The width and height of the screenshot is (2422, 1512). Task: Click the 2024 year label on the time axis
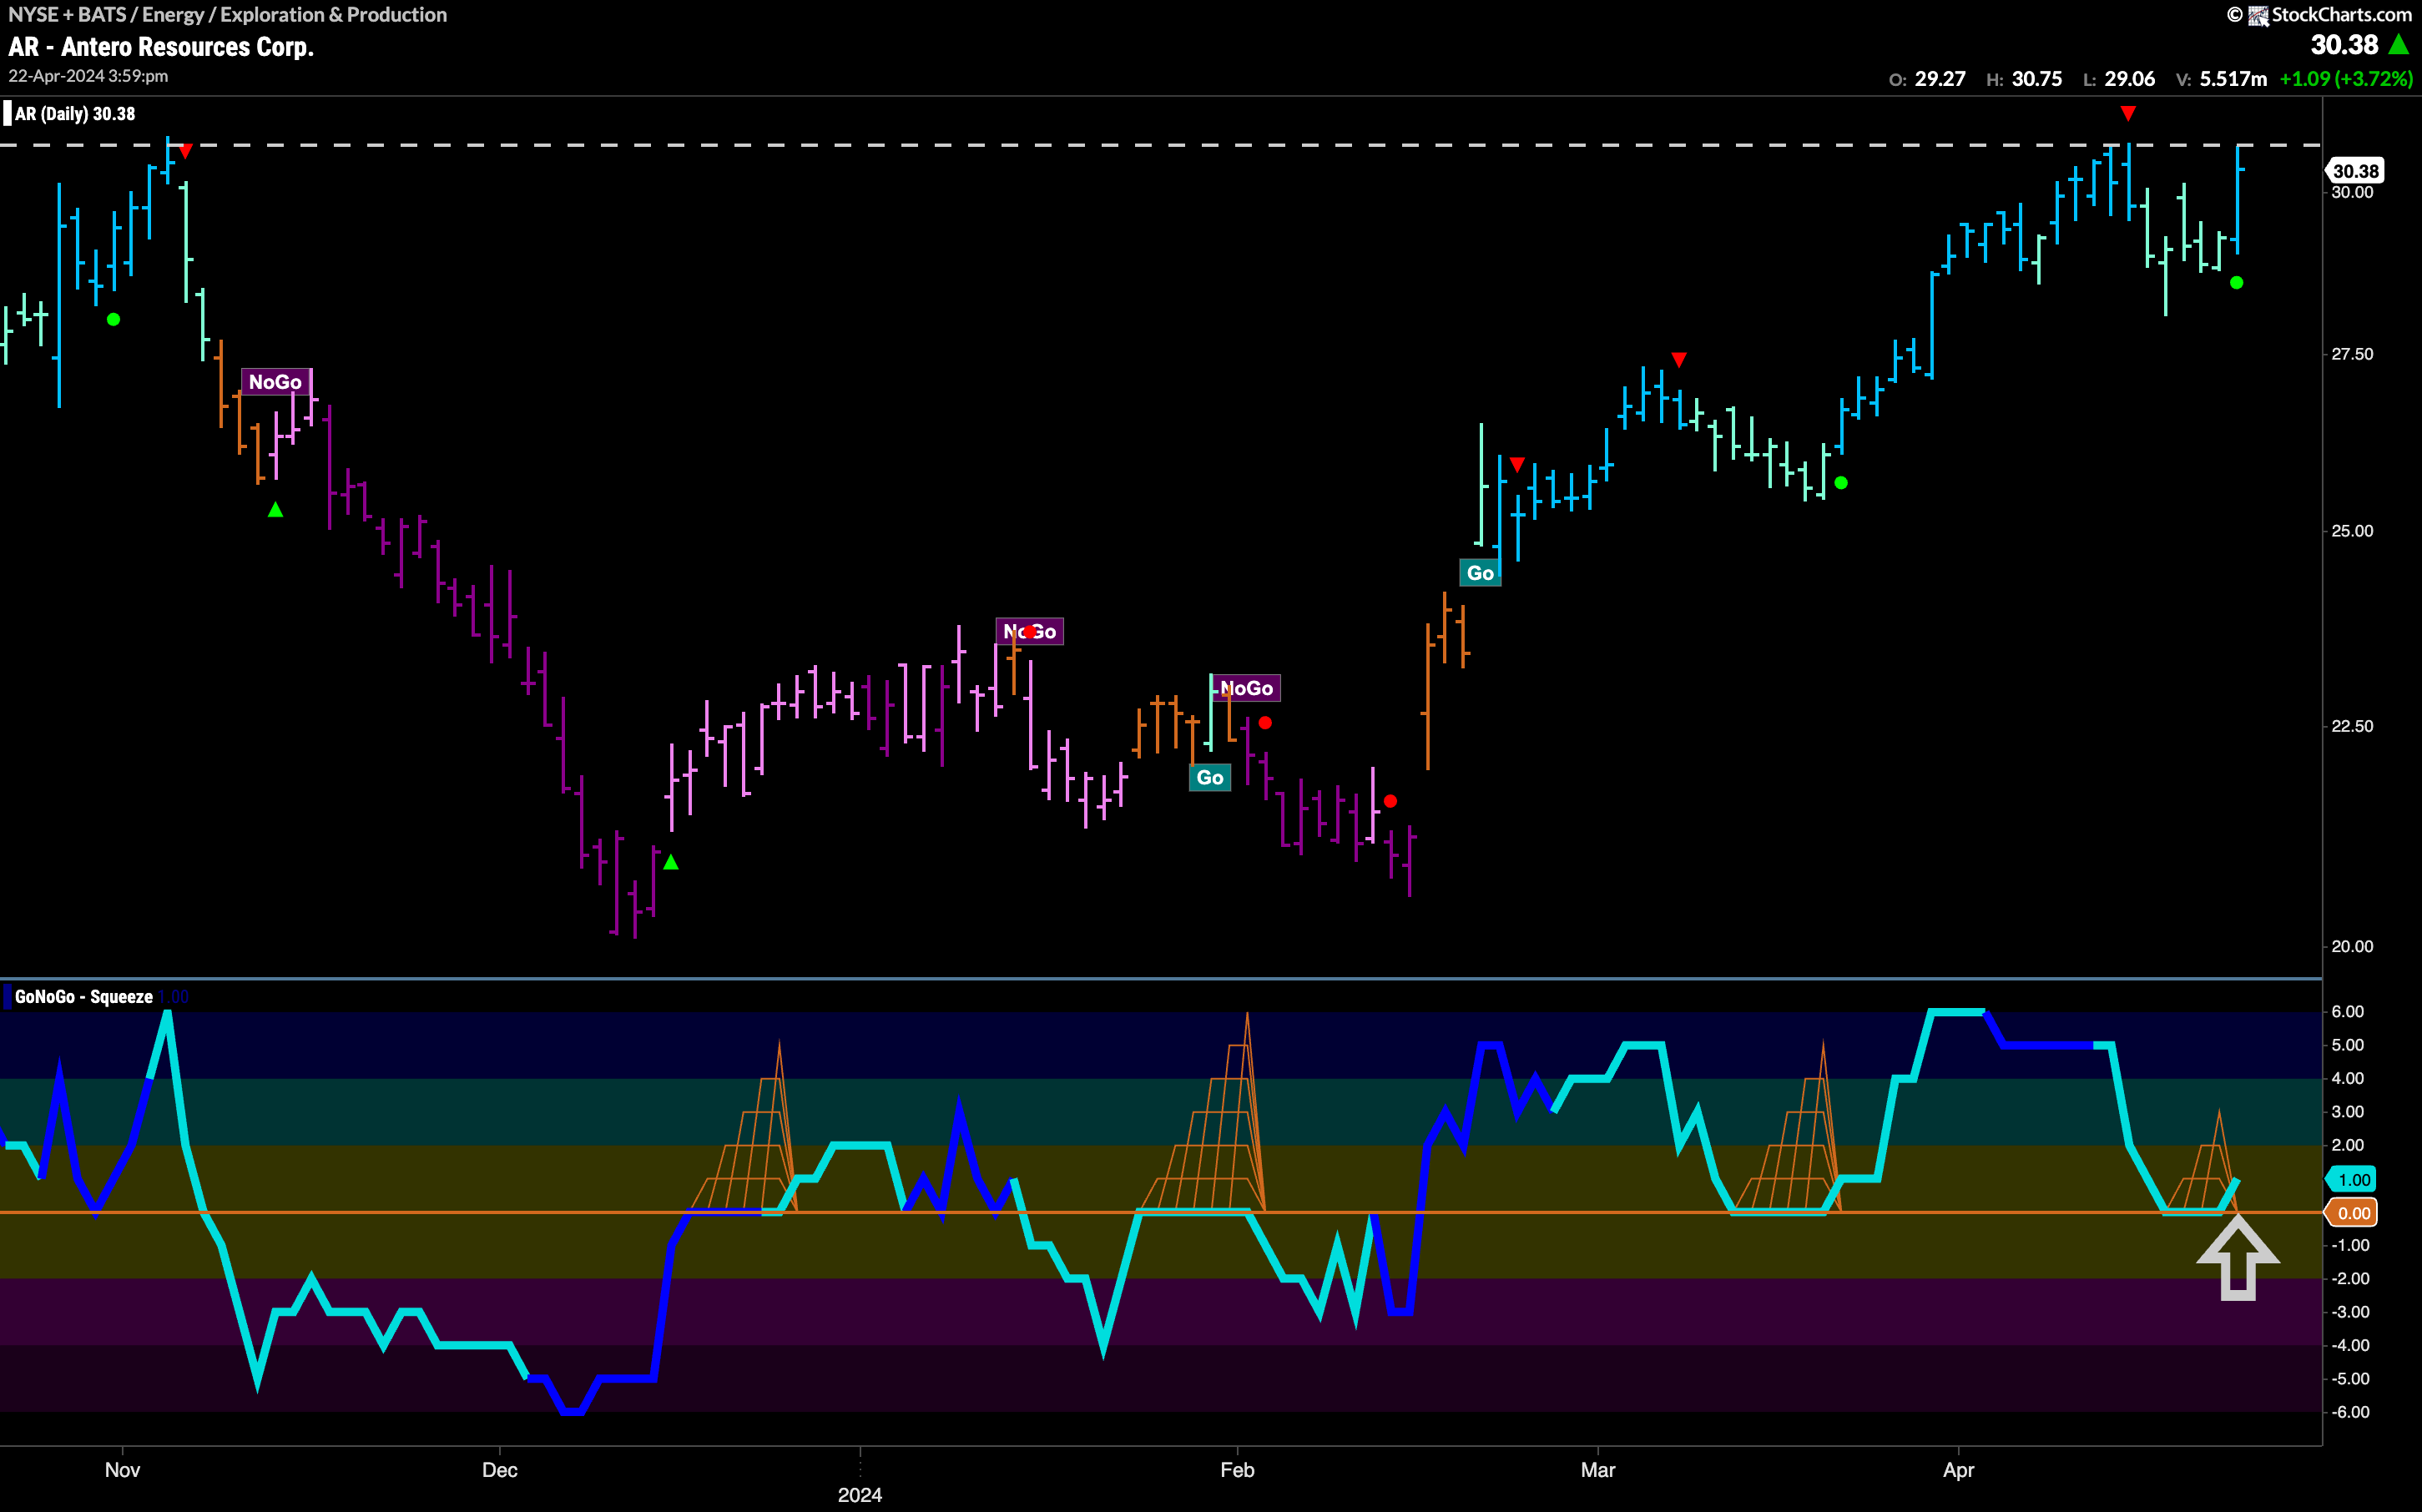click(x=860, y=1495)
